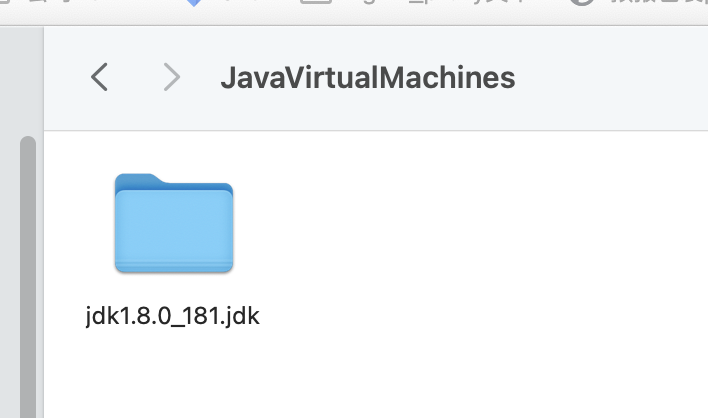Highlight the JDK folder thumbnail
708x418 pixels.
(x=174, y=223)
